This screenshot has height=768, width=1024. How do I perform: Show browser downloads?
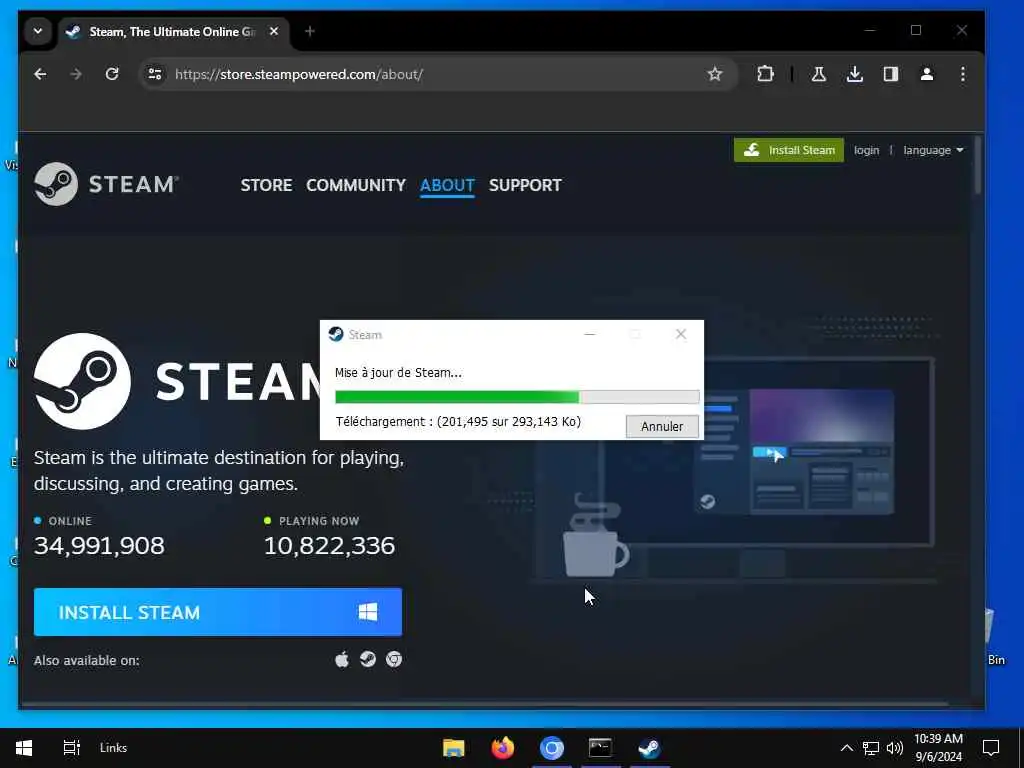(x=854, y=74)
